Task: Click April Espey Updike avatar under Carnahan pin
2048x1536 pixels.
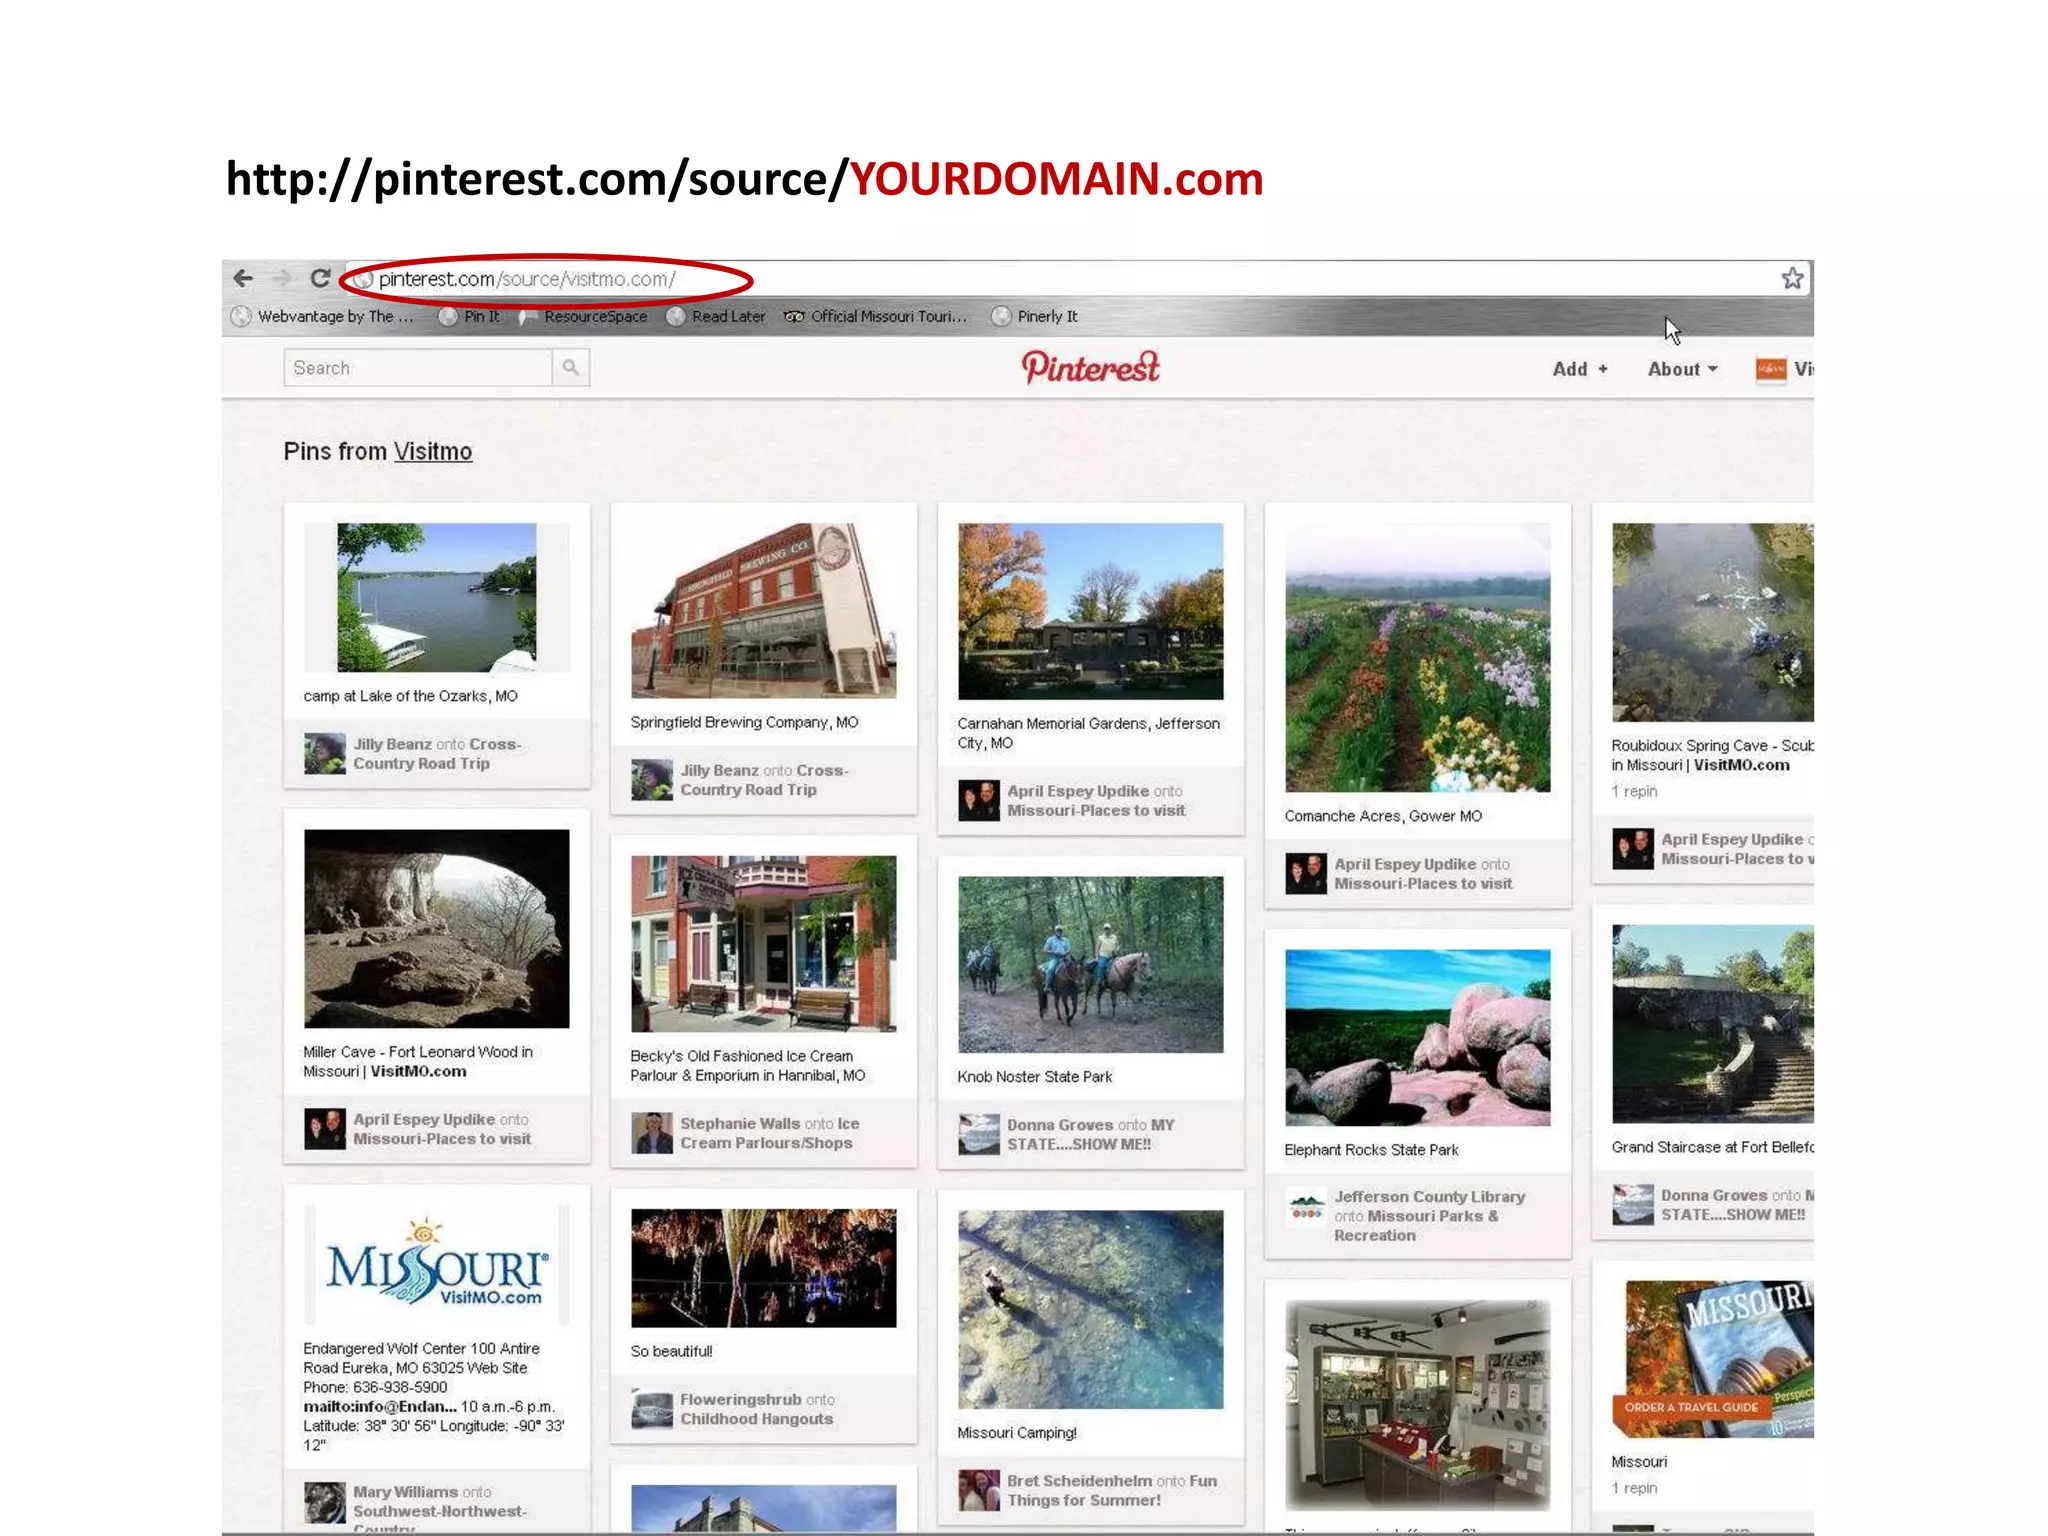Action: (x=979, y=800)
